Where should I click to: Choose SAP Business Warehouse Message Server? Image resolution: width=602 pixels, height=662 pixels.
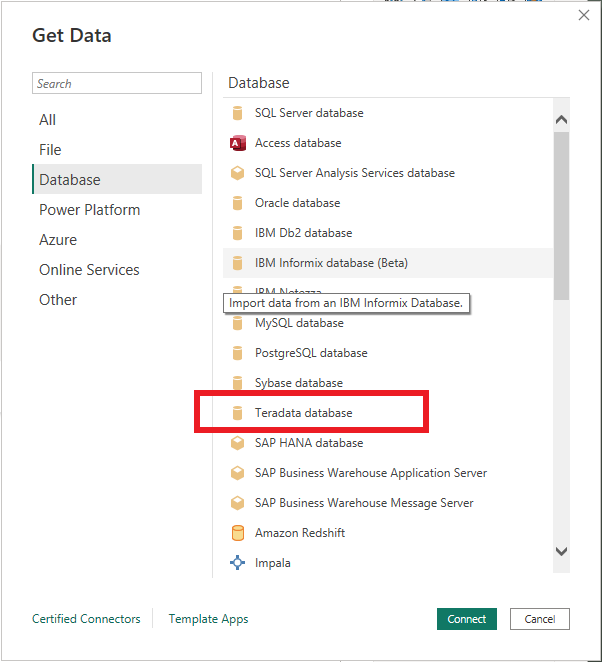388,503
